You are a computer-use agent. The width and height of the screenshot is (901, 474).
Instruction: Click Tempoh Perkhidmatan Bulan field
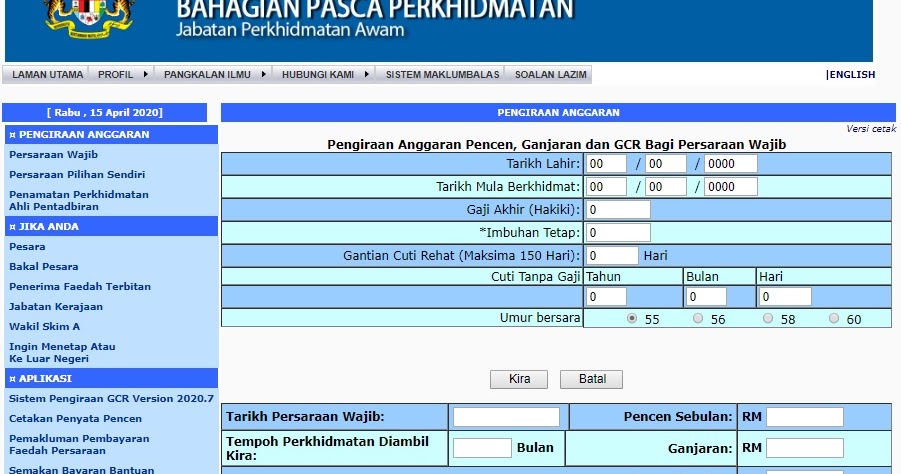(482, 448)
